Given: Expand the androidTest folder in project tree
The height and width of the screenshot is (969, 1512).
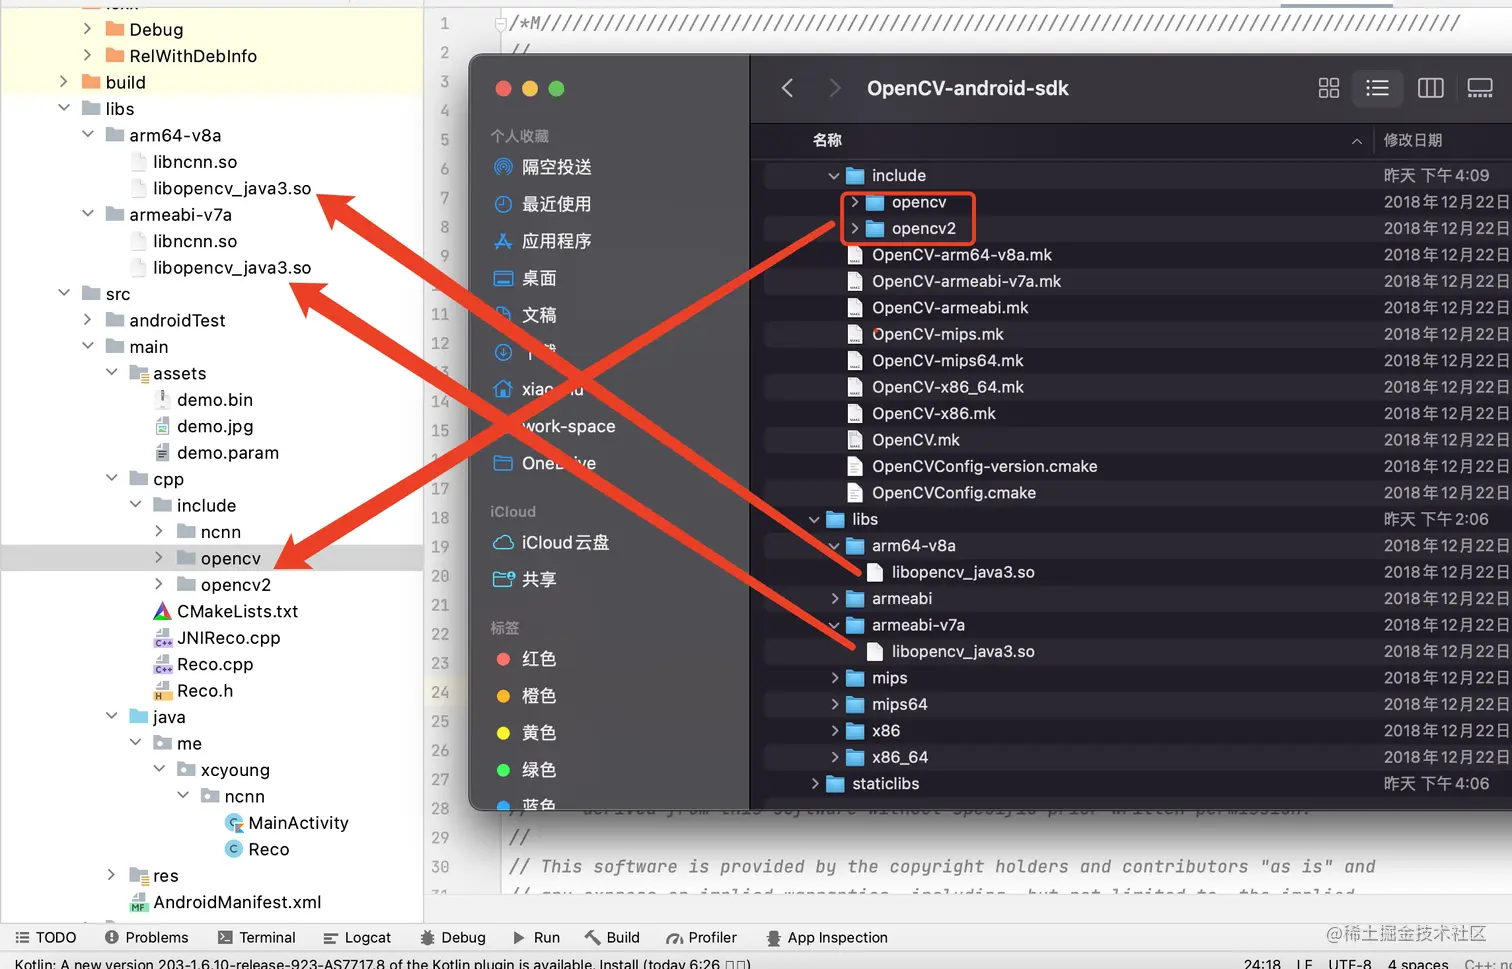Looking at the screenshot, I should pyautogui.click(x=88, y=320).
